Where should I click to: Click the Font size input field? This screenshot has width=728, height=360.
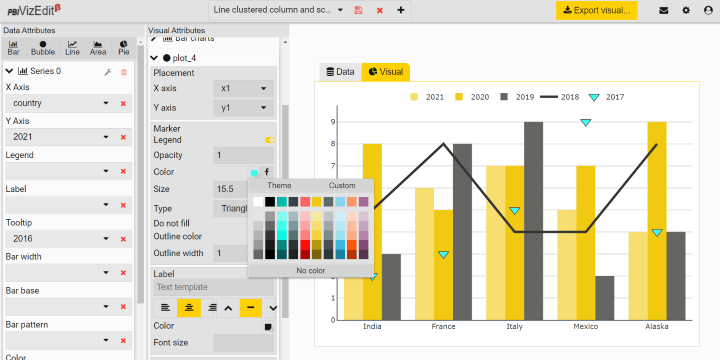tap(244, 343)
